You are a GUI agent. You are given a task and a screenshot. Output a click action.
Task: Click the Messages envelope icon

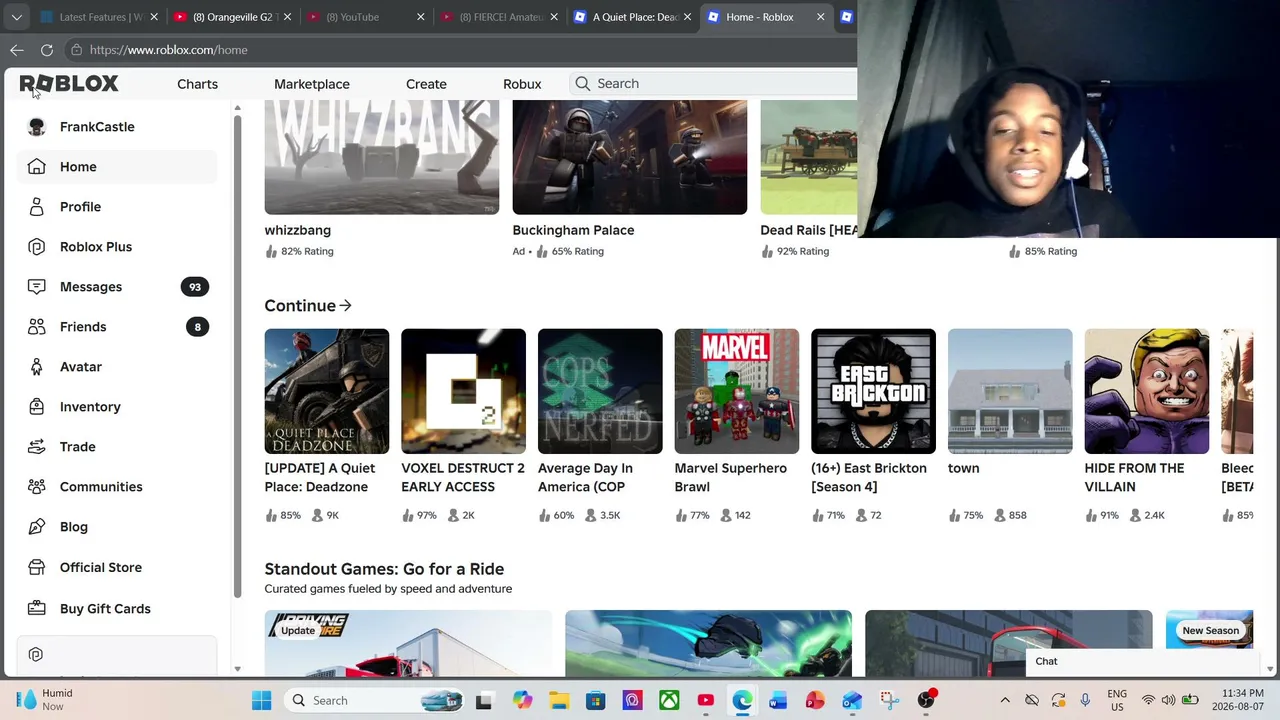point(37,287)
